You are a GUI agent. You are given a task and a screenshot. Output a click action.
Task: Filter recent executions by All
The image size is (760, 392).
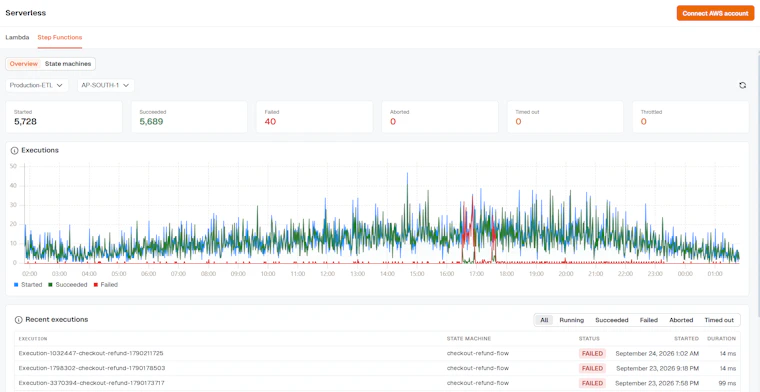pos(544,320)
